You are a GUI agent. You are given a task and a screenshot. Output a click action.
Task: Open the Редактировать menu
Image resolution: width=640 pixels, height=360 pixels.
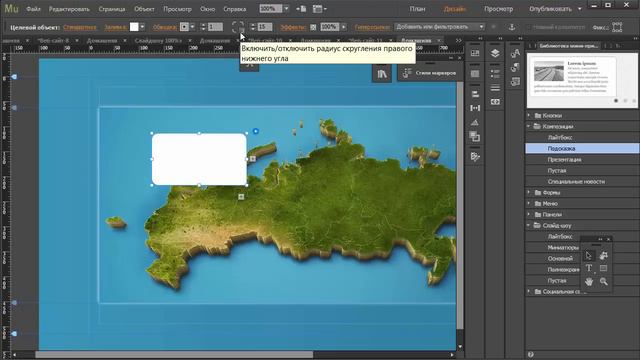[x=69, y=9]
